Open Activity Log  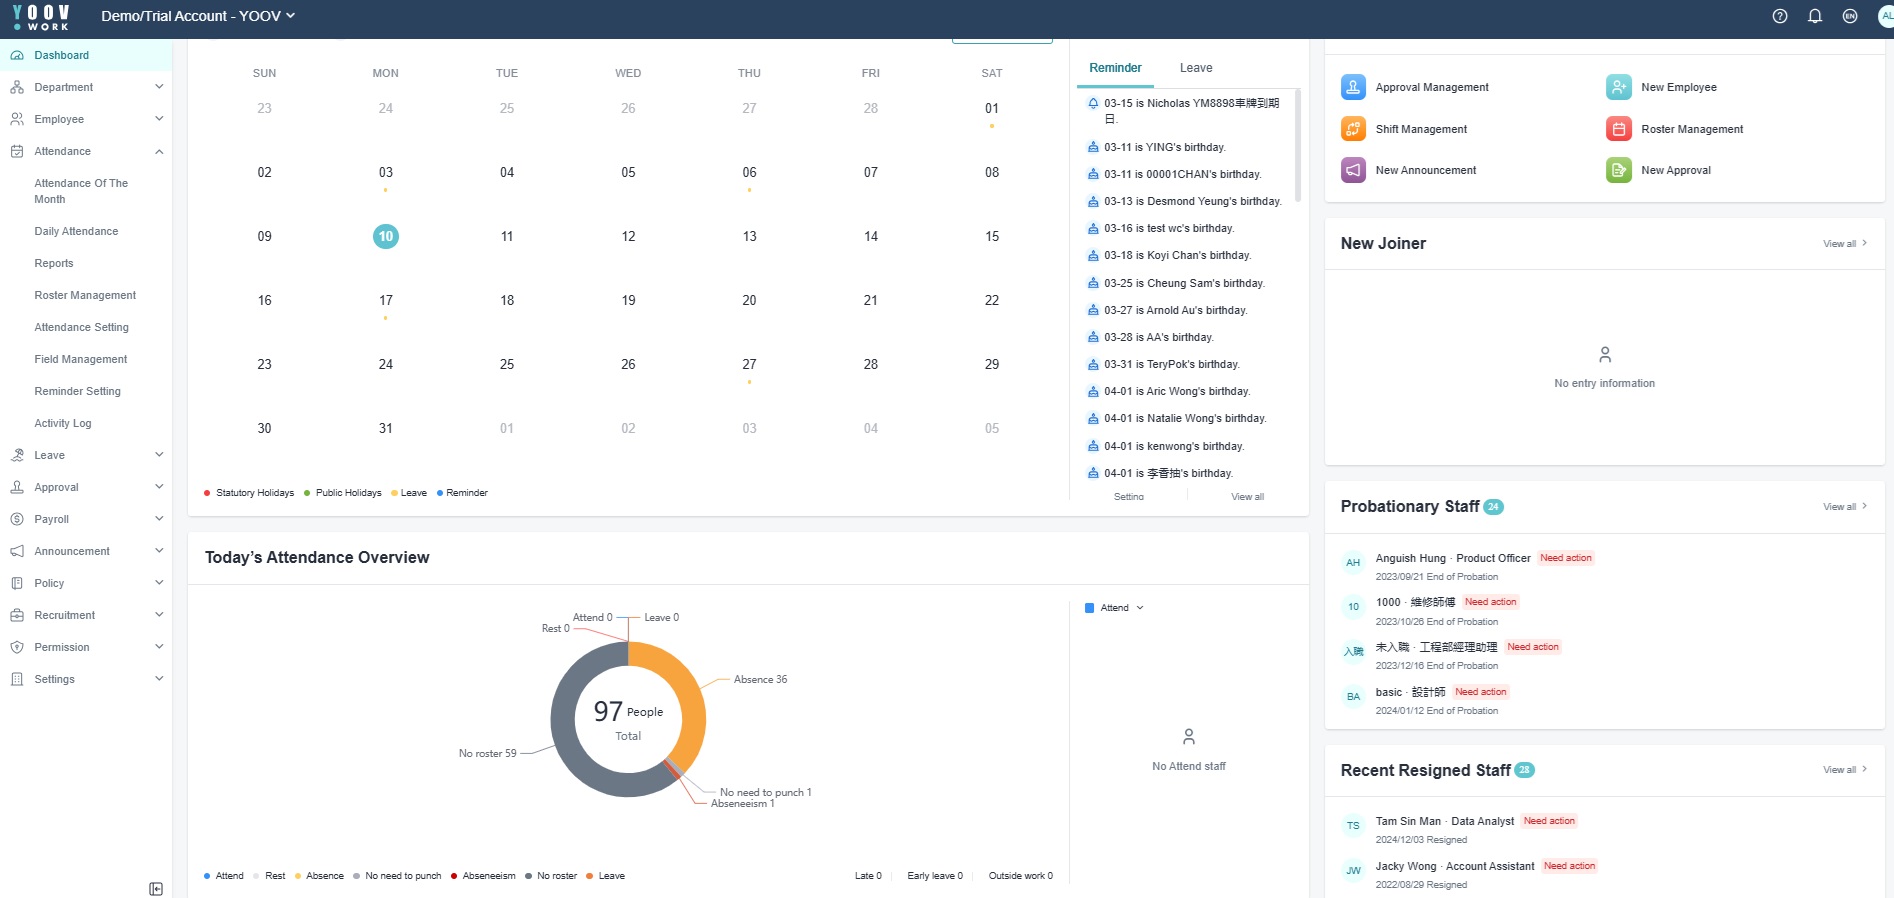[x=63, y=423]
